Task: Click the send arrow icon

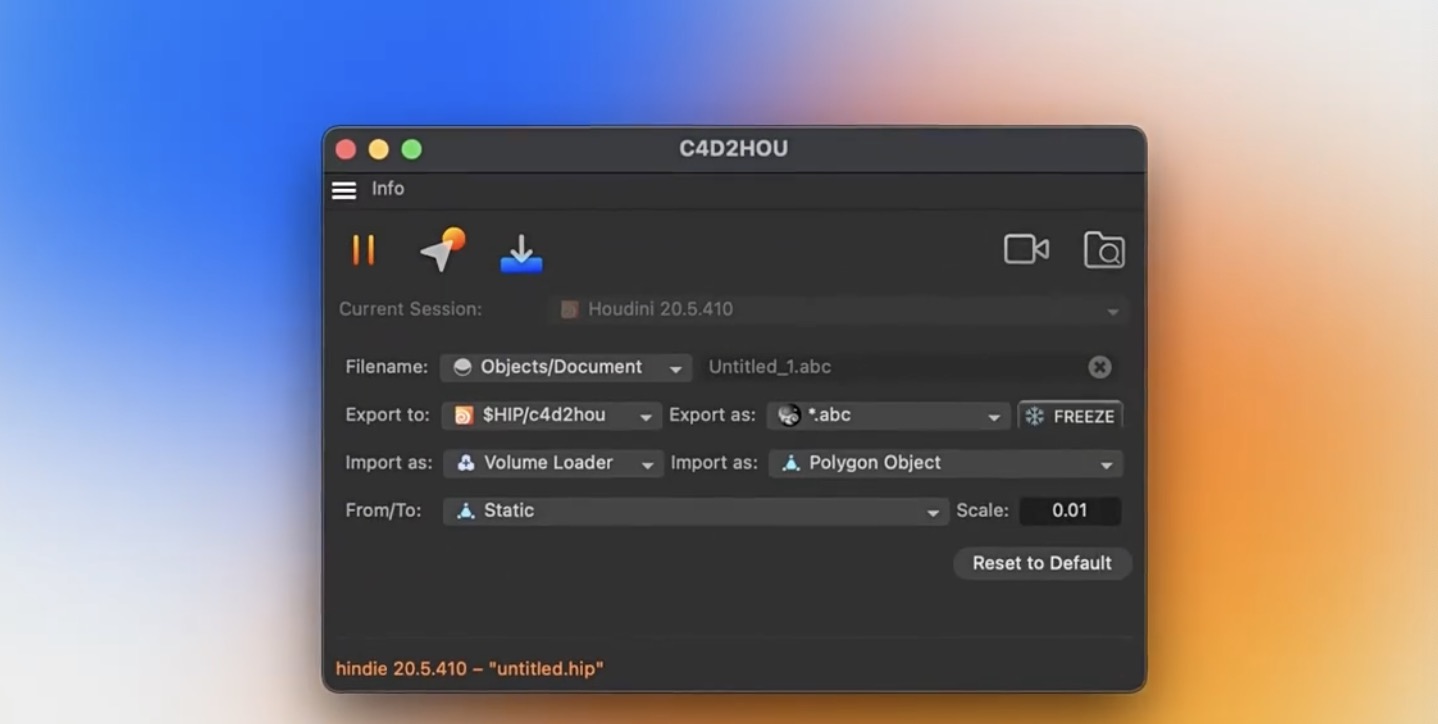Action: pos(442,250)
